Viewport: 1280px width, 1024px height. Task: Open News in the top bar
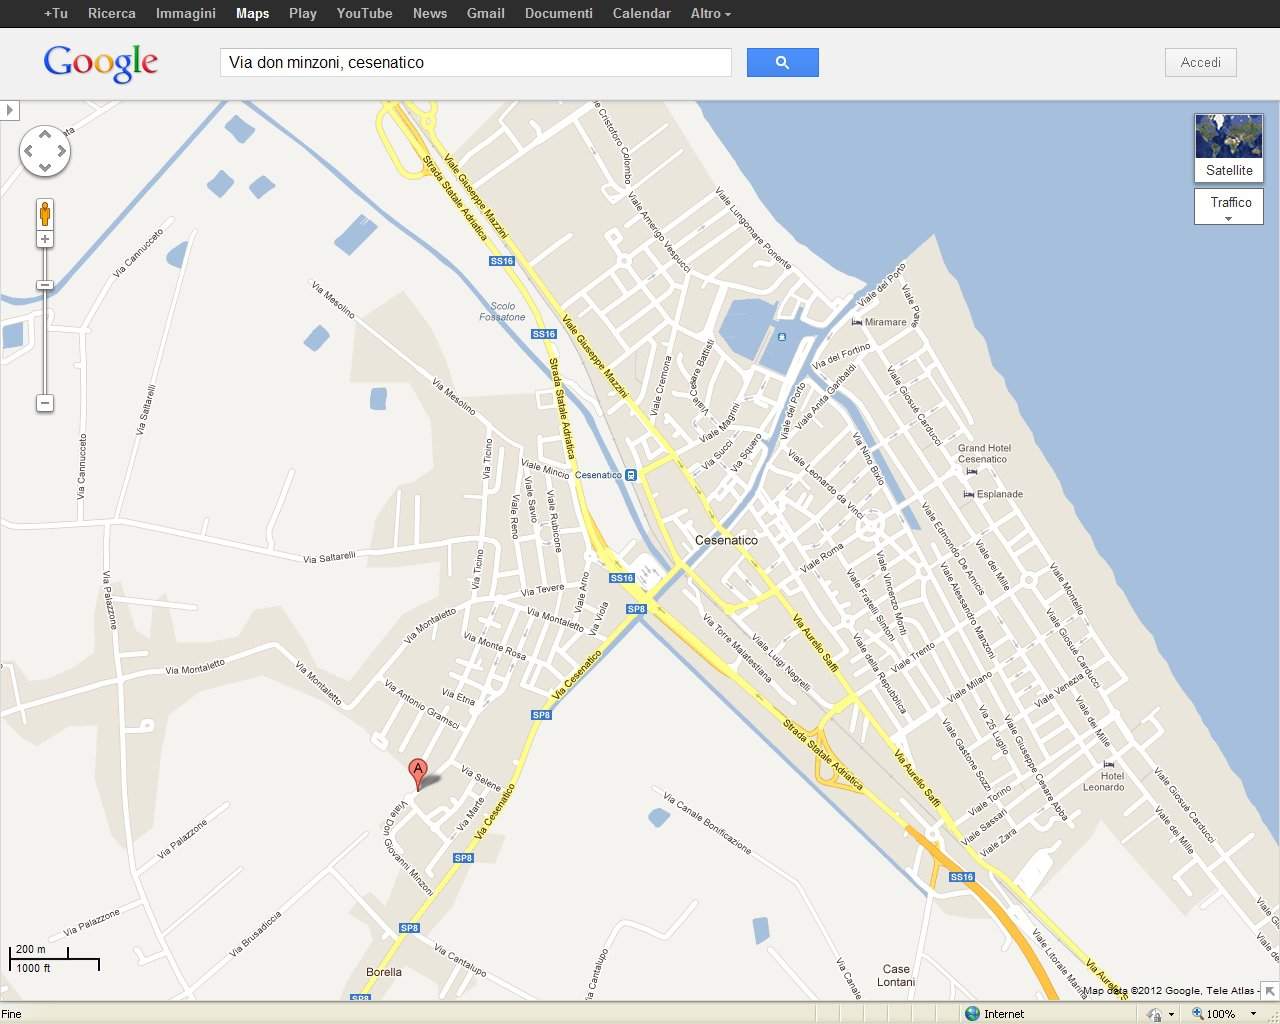pos(430,13)
